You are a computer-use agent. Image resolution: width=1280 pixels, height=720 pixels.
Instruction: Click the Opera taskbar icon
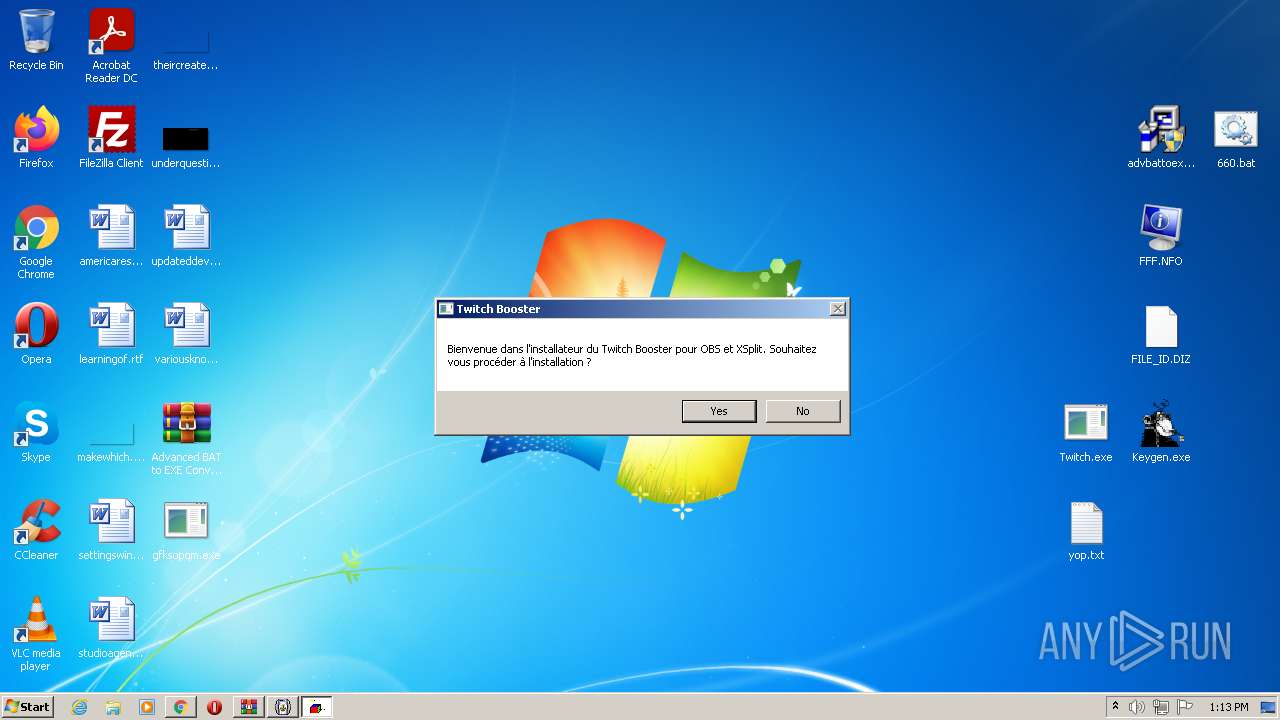tap(214, 707)
